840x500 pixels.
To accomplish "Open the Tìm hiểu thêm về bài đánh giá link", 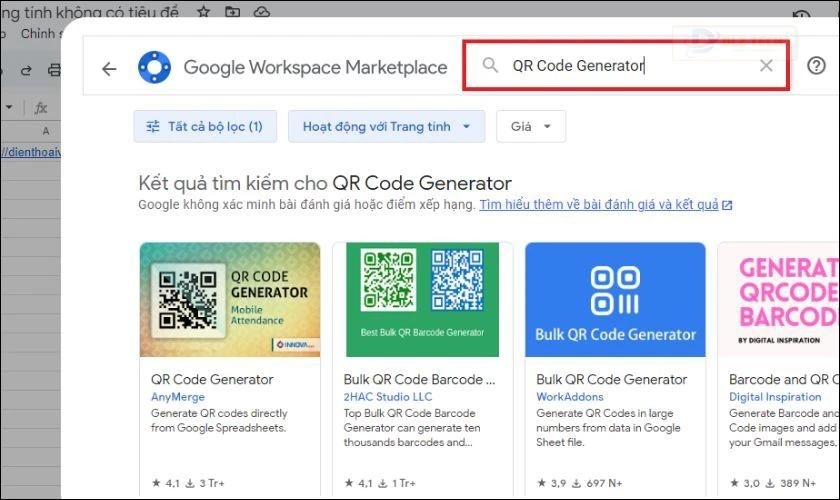I will coord(605,205).
